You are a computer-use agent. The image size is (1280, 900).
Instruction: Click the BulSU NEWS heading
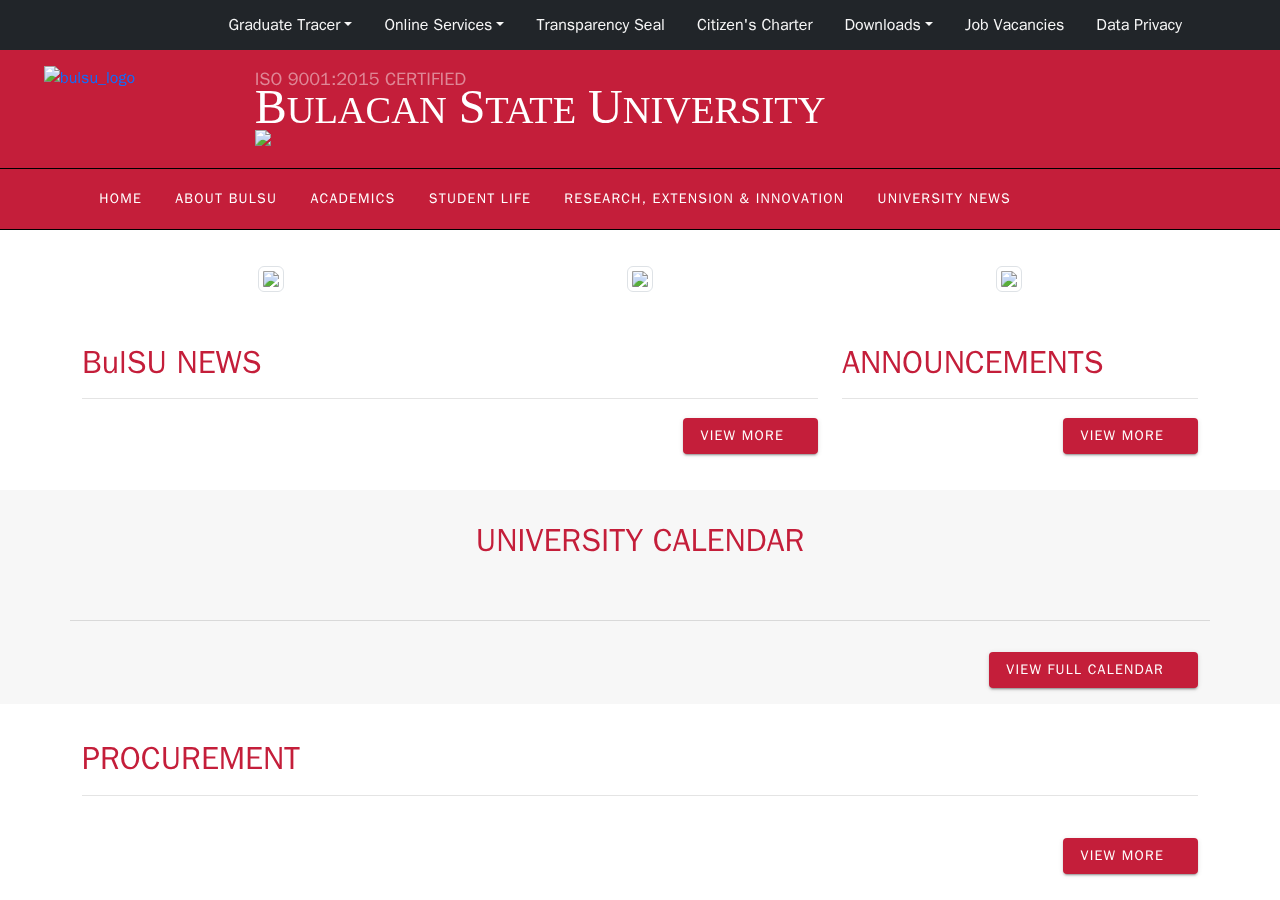pyautogui.click(x=172, y=362)
